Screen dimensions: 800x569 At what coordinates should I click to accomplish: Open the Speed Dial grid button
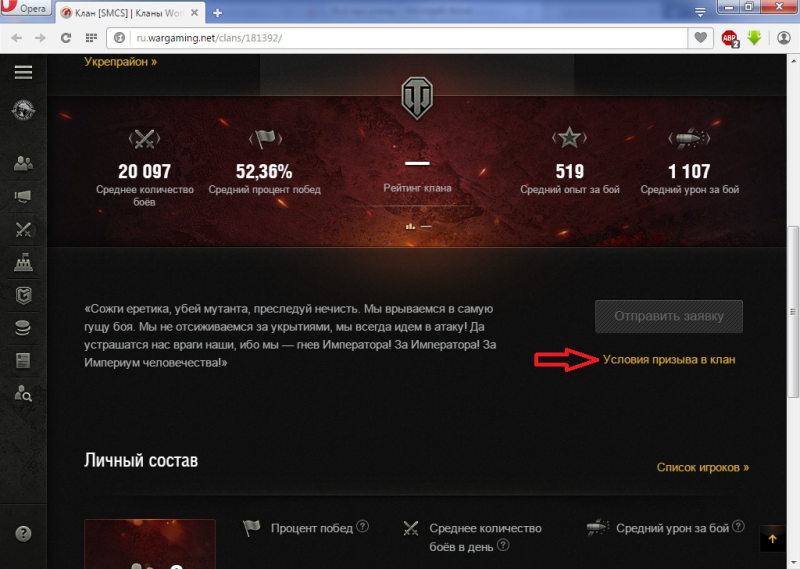[91, 38]
